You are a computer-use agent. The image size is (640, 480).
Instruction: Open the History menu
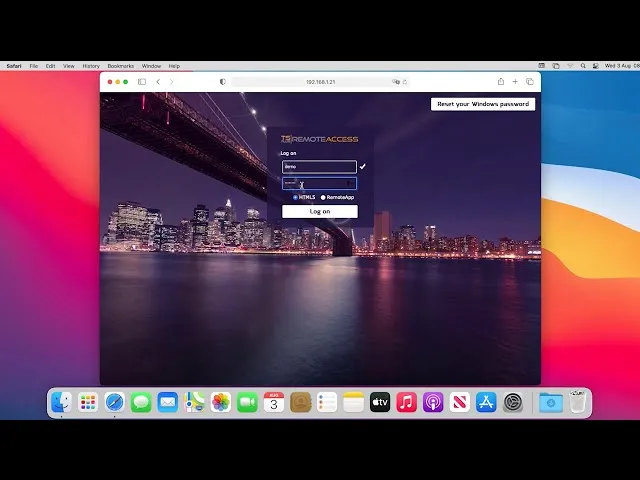[91, 66]
